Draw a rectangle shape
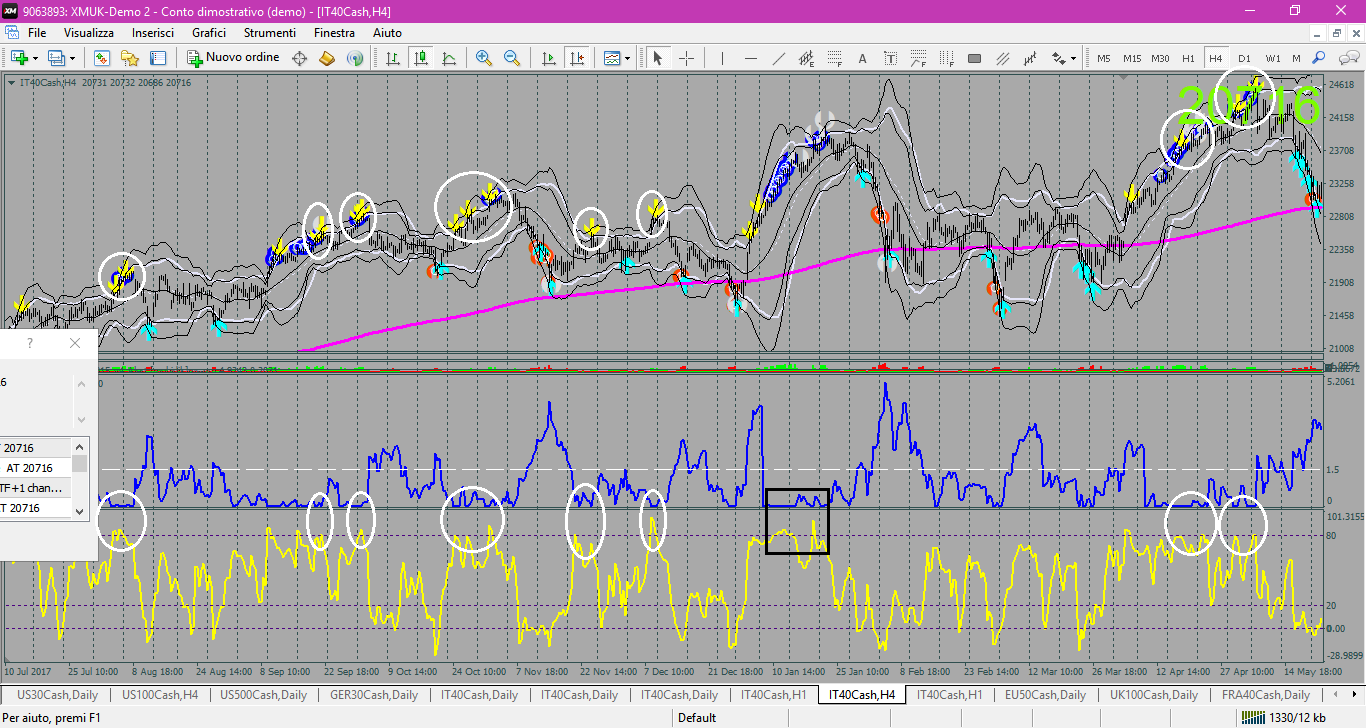Viewport: 1366px width, 728px height. coord(974,58)
